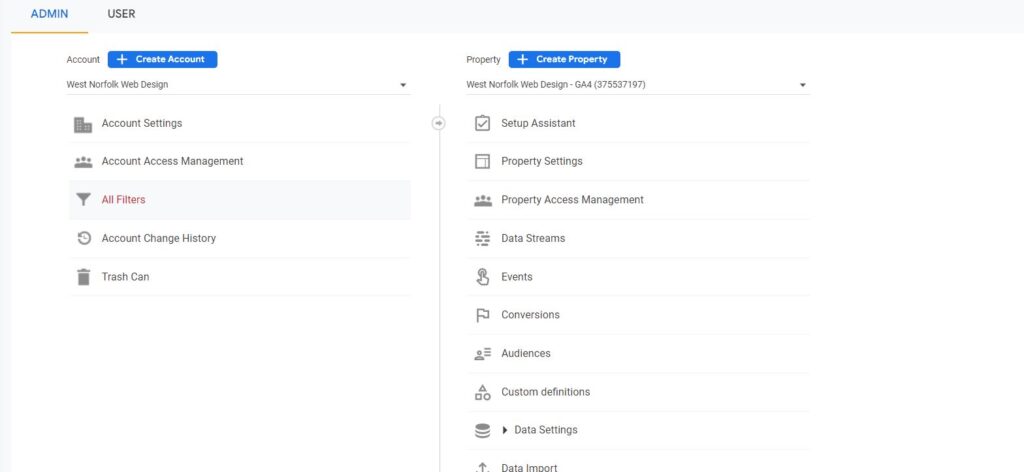Click the All Filters funnel icon
The width and height of the screenshot is (1024, 472).
[x=83, y=200]
